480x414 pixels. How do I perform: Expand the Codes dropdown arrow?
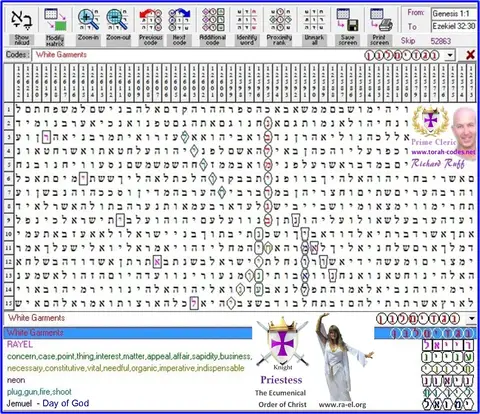[450, 55]
